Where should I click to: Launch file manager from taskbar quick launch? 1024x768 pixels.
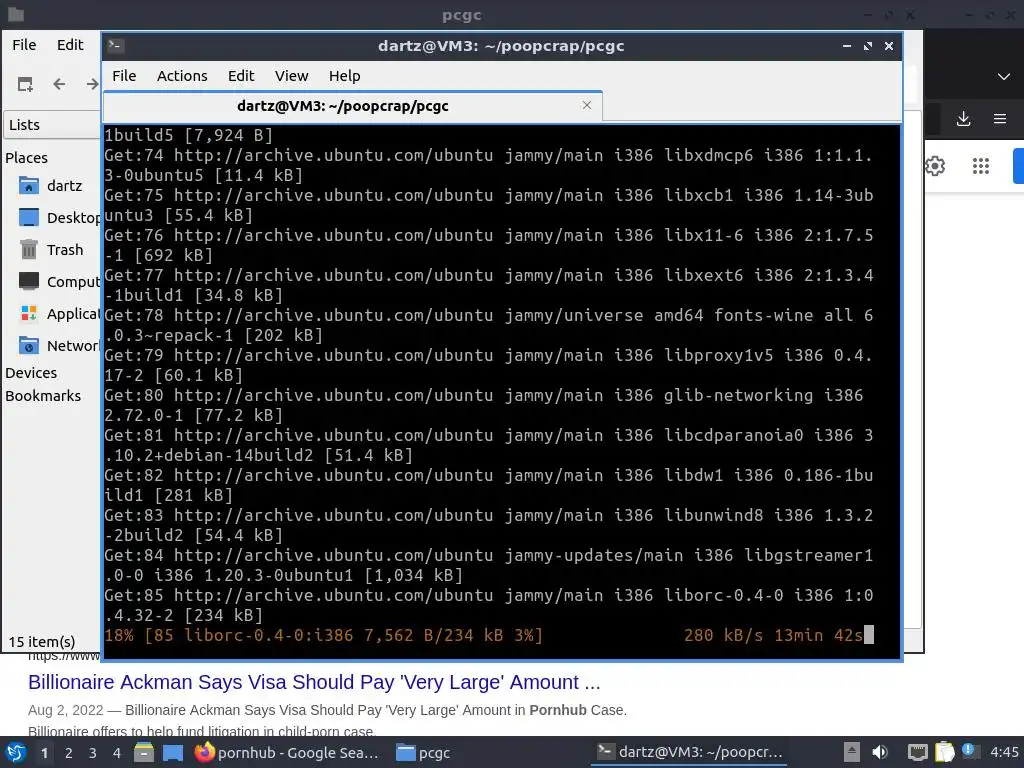tap(144, 752)
